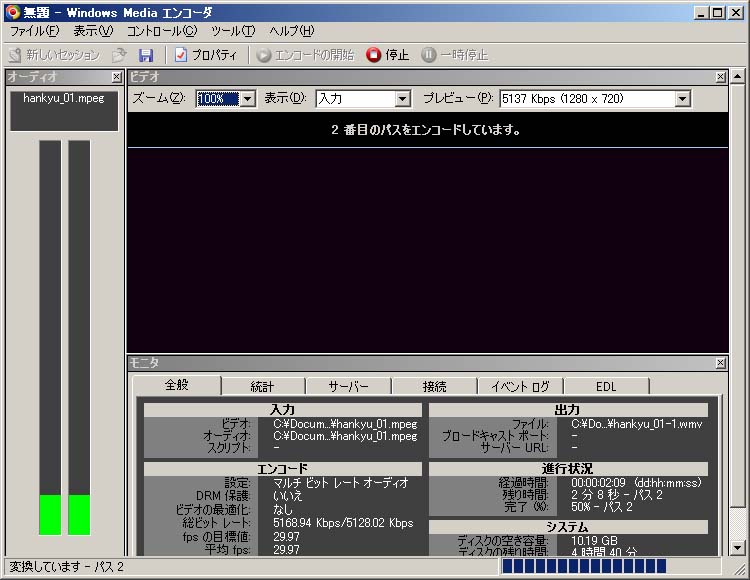Minimize the Windows Media Encoder window
750x580 pixels.
point(701,13)
